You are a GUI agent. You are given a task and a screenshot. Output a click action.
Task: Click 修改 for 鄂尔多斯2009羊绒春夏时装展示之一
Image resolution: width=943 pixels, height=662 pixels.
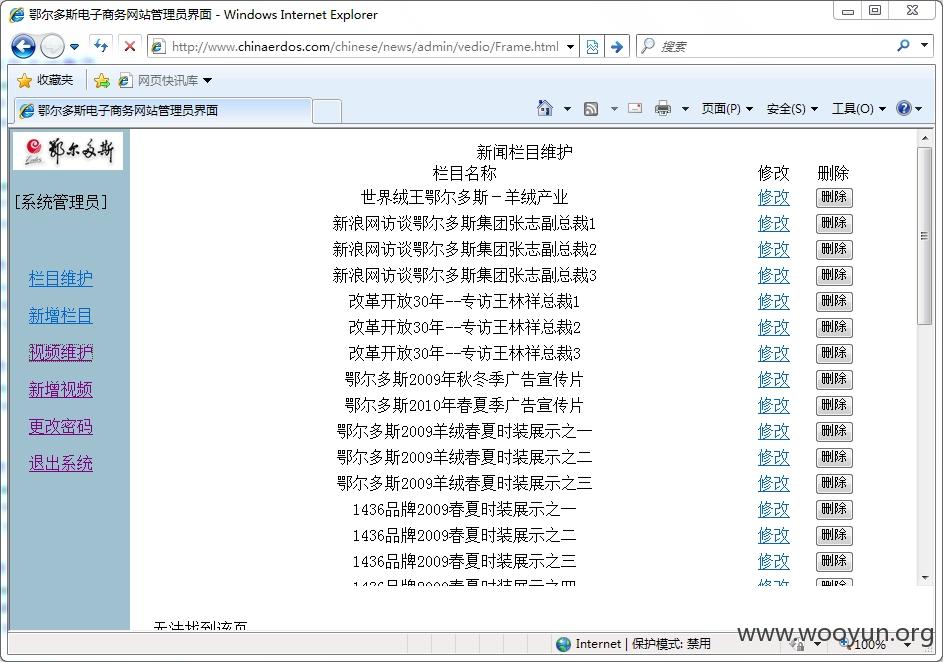point(773,431)
